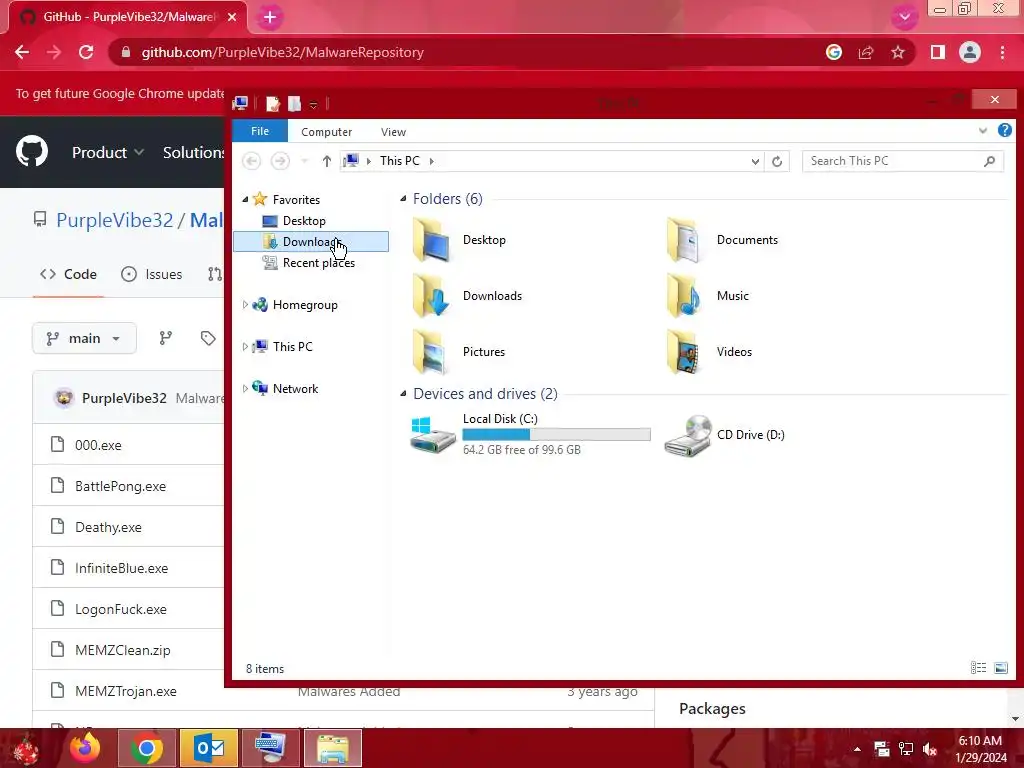Open the InfiniteBlue.exe file link
This screenshot has width=1024, height=768.
[121, 569]
